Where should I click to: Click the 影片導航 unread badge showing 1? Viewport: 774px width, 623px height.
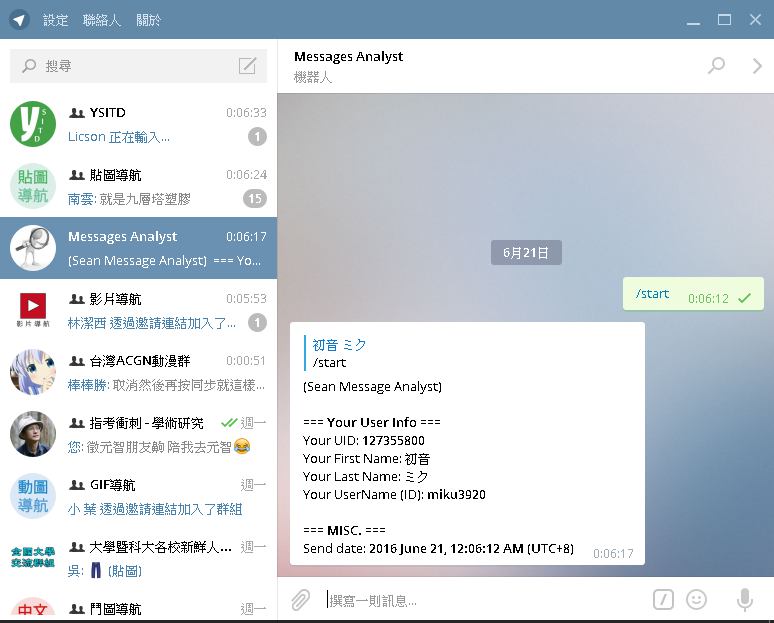(x=257, y=322)
